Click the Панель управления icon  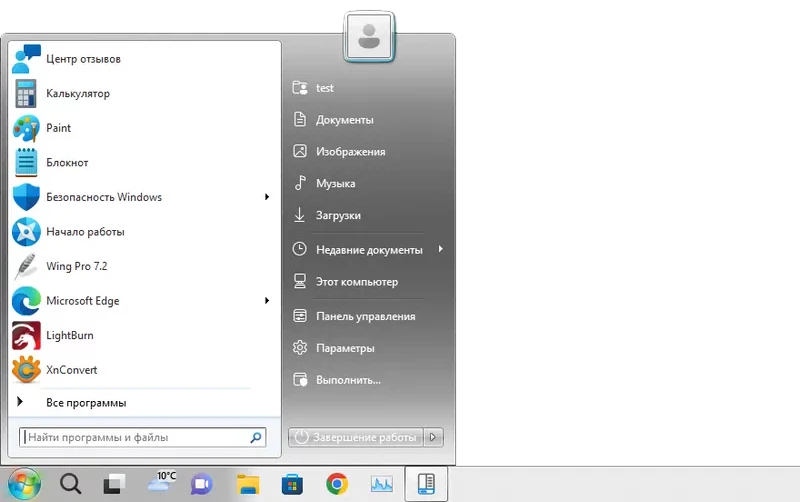[x=300, y=316]
